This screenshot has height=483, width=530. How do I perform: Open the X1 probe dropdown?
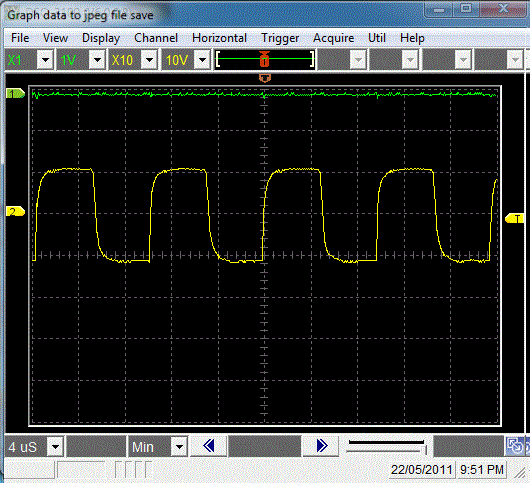coord(45,60)
